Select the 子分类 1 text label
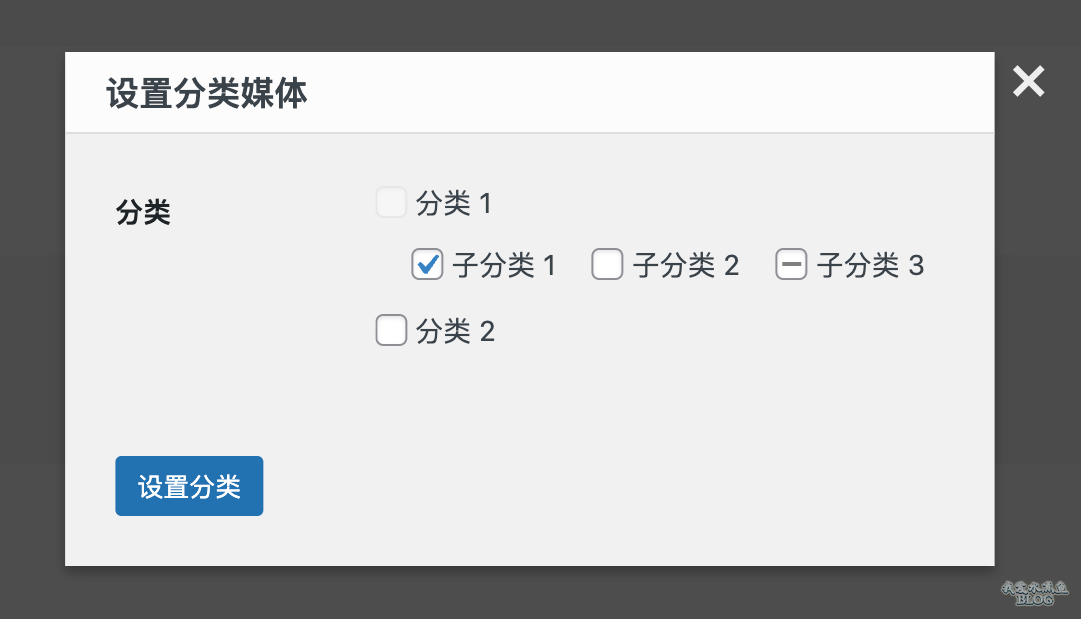 tap(504, 265)
